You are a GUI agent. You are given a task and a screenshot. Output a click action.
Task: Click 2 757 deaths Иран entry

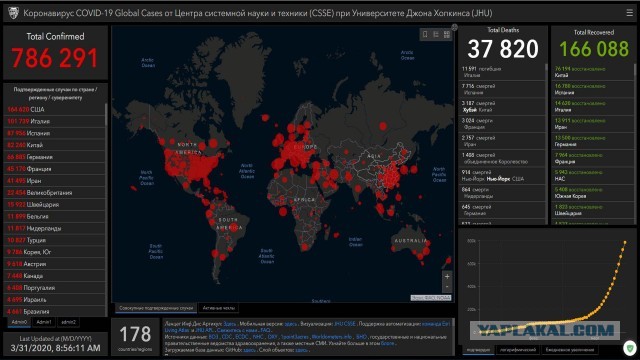(502, 141)
